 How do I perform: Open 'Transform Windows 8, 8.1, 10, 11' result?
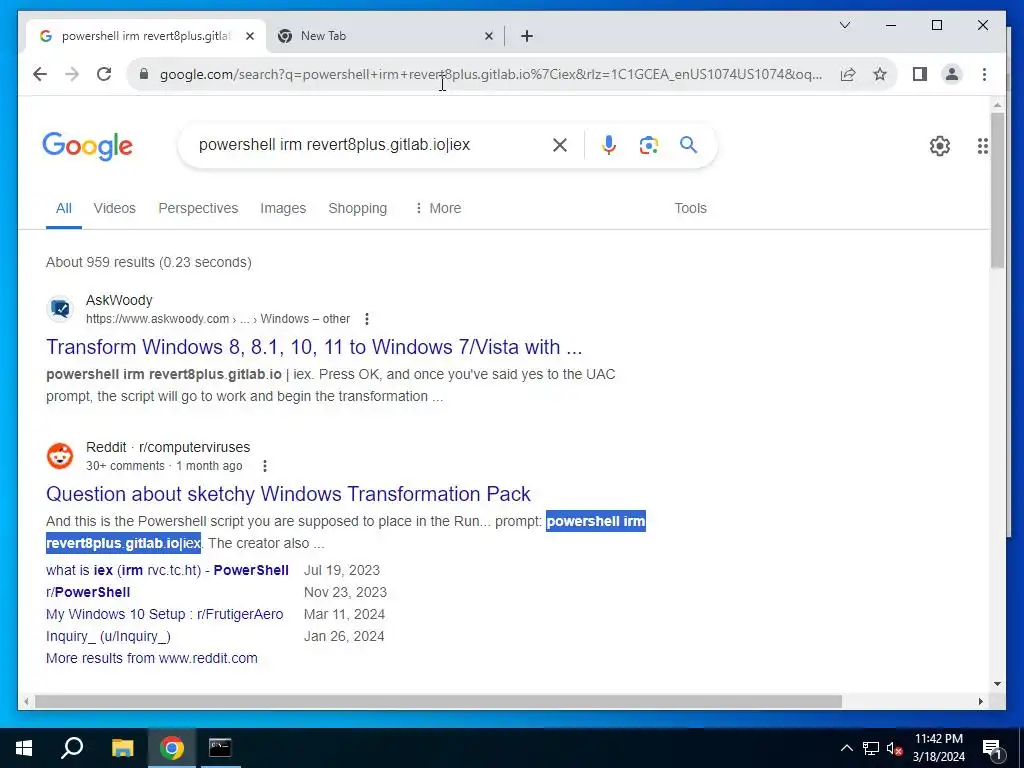tap(313, 347)
